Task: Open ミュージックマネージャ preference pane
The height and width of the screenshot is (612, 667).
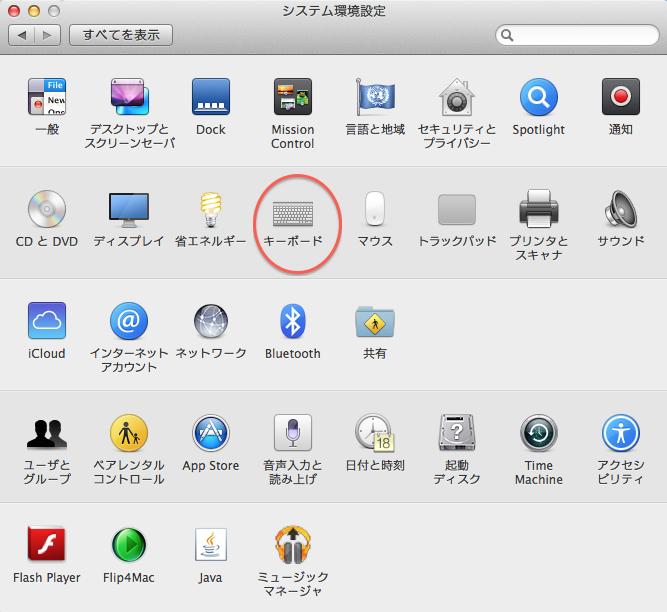Action: (293, 545)
